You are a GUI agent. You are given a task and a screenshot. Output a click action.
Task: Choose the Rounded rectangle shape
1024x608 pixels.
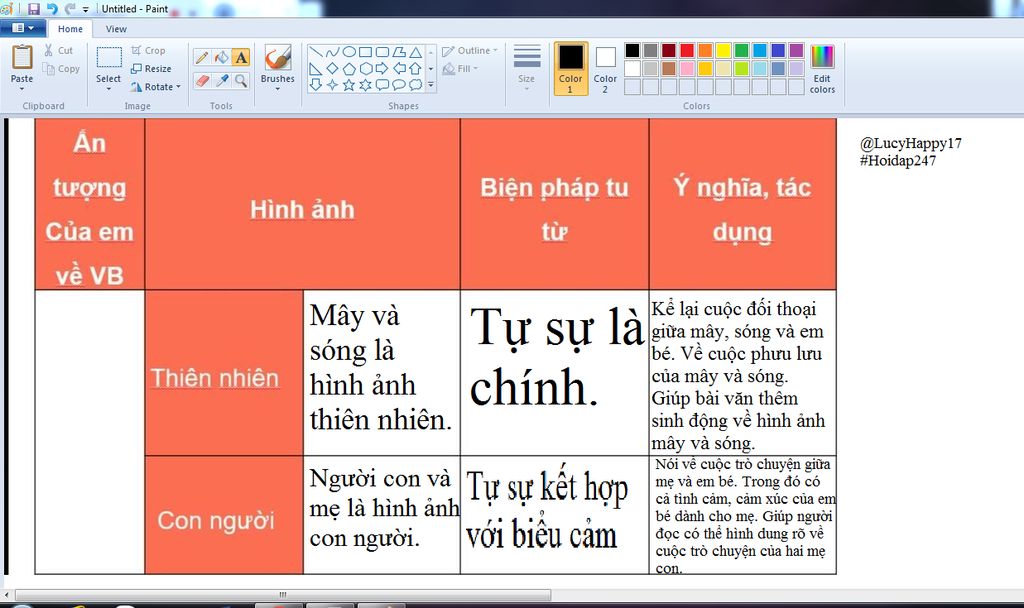click(x=382, y=52)
